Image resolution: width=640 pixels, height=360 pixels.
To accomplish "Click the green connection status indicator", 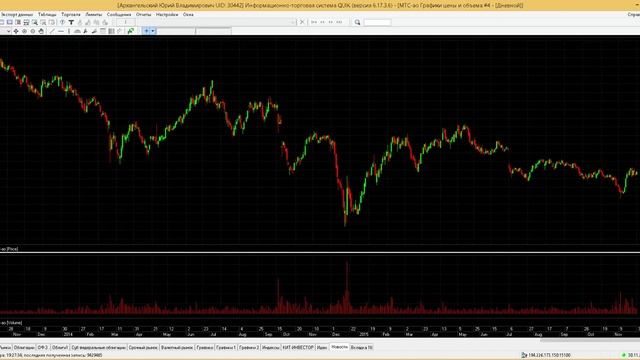I will pos(623,355).
